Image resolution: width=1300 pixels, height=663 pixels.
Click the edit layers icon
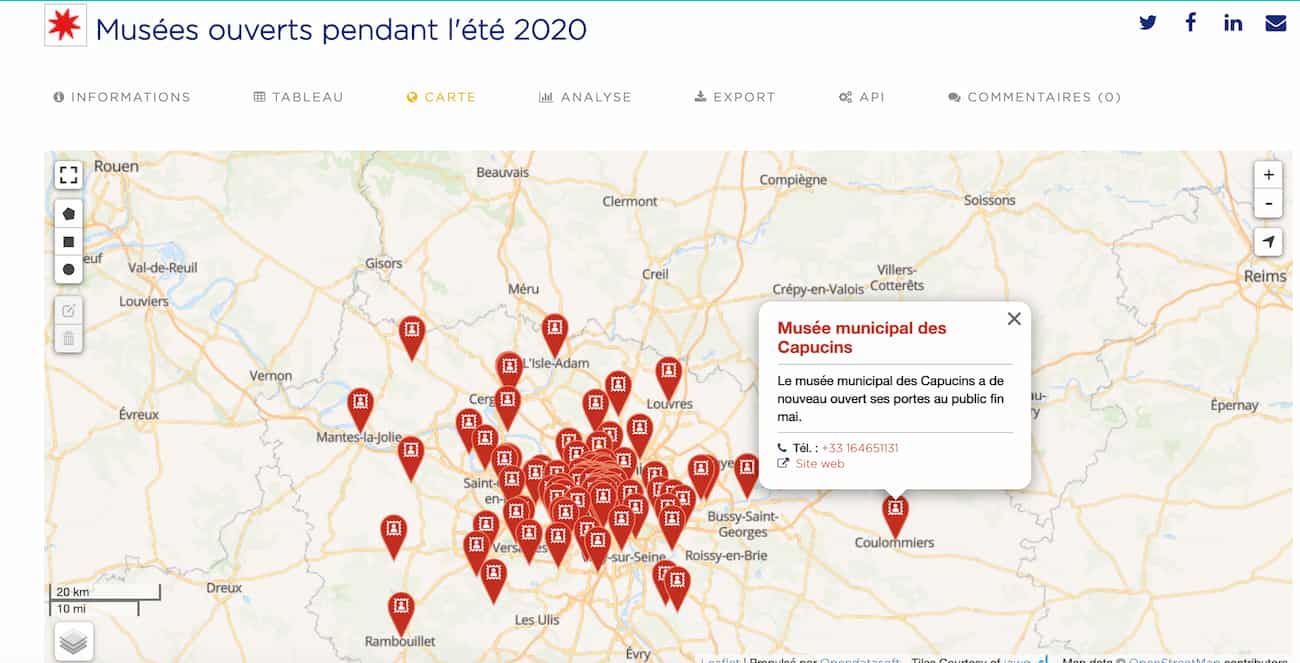tap(68, 311)
